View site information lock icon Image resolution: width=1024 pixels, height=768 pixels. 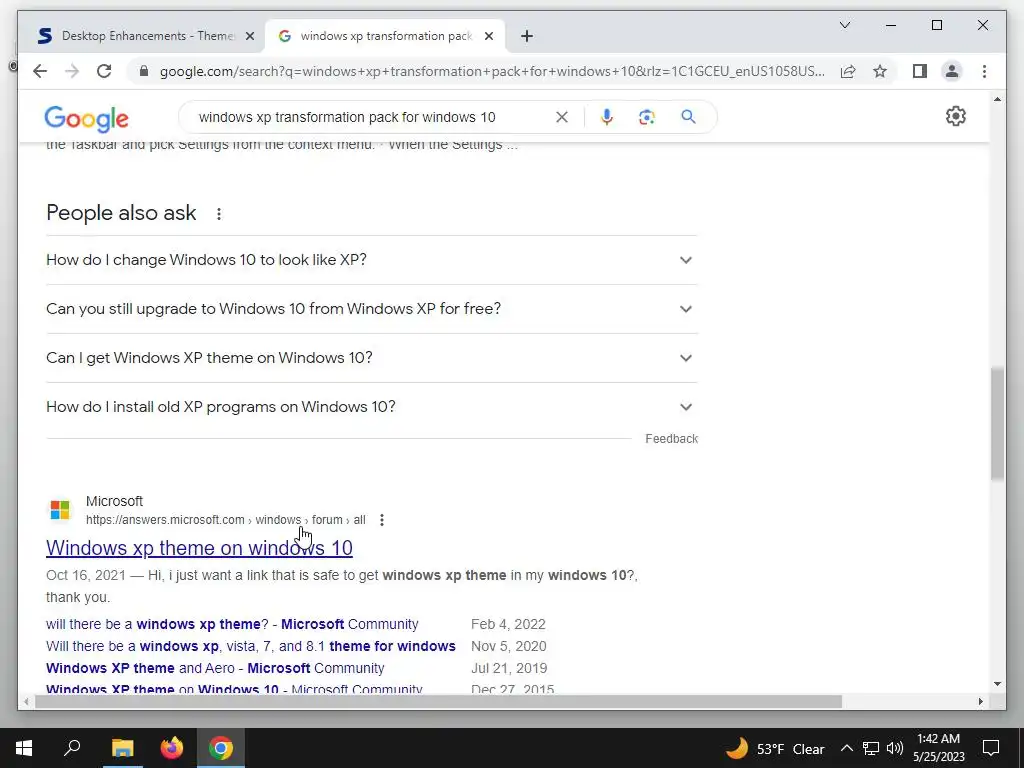[x=144, y=71]
